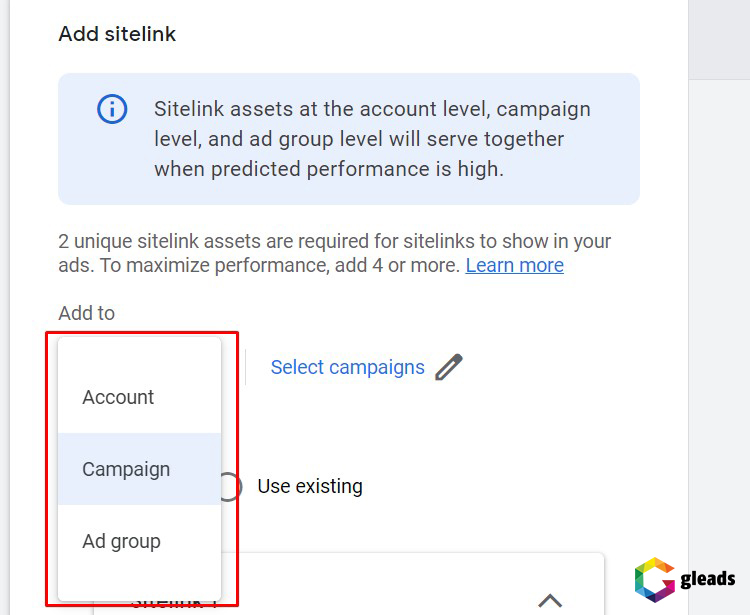The image size is (750, 615).
Task: Collapse the sitelink card with the chevron
Action: [x=549, y=600]
